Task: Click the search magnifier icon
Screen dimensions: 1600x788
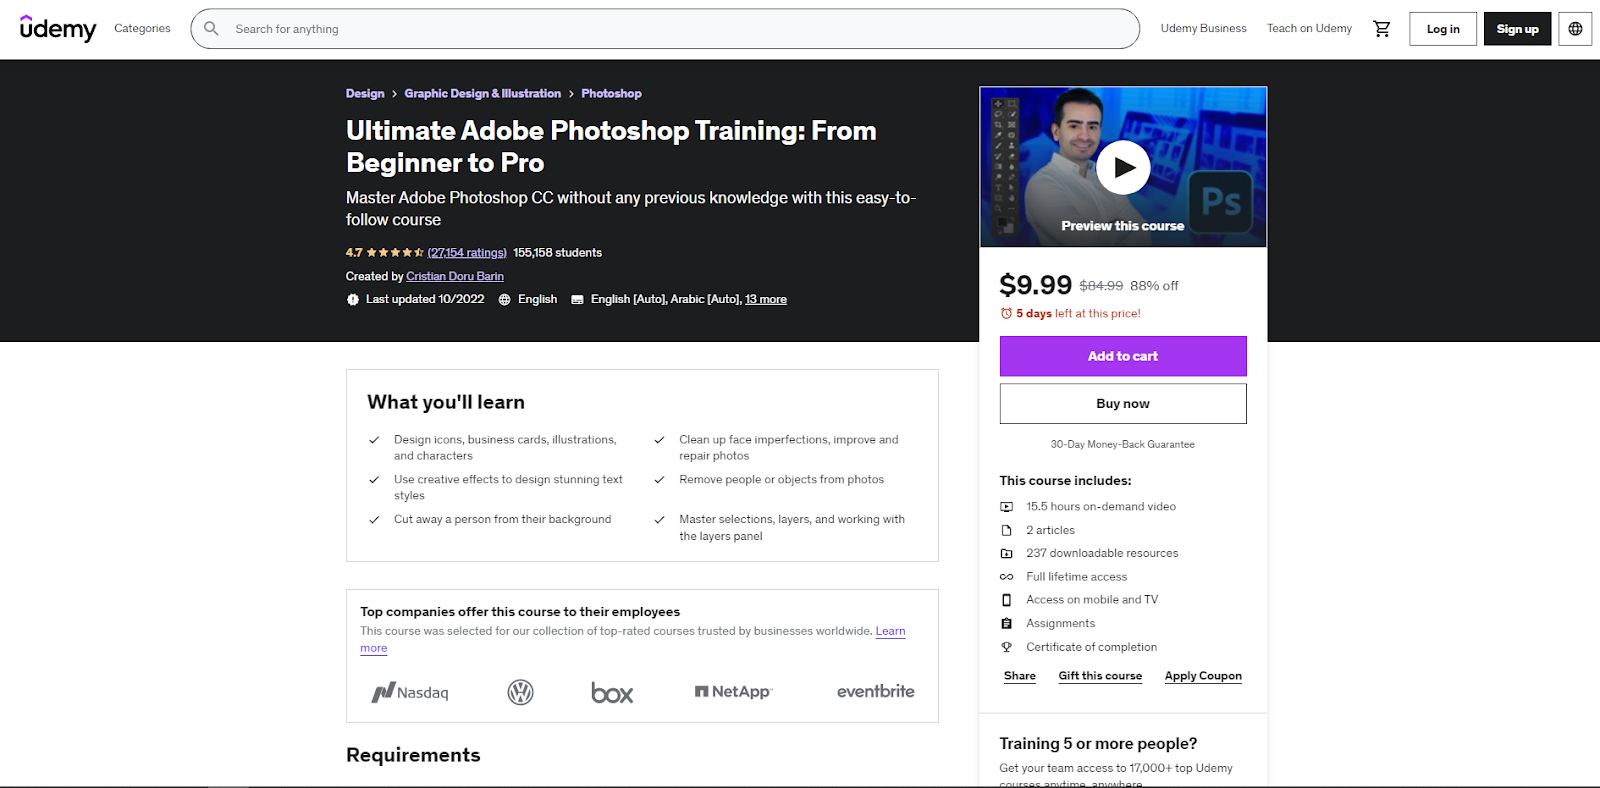Action: [211, 29]
